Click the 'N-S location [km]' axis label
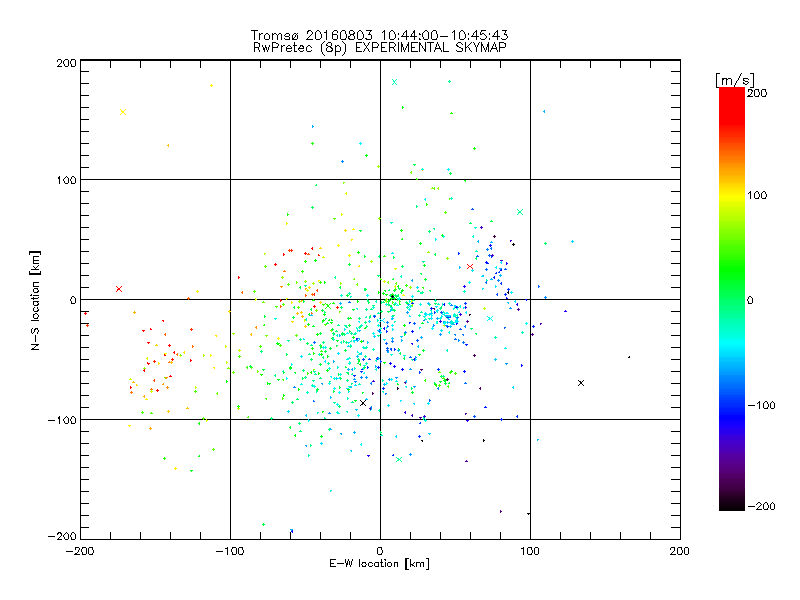The height and width of the screenshot is (600, 800). (x=35, y=301)
